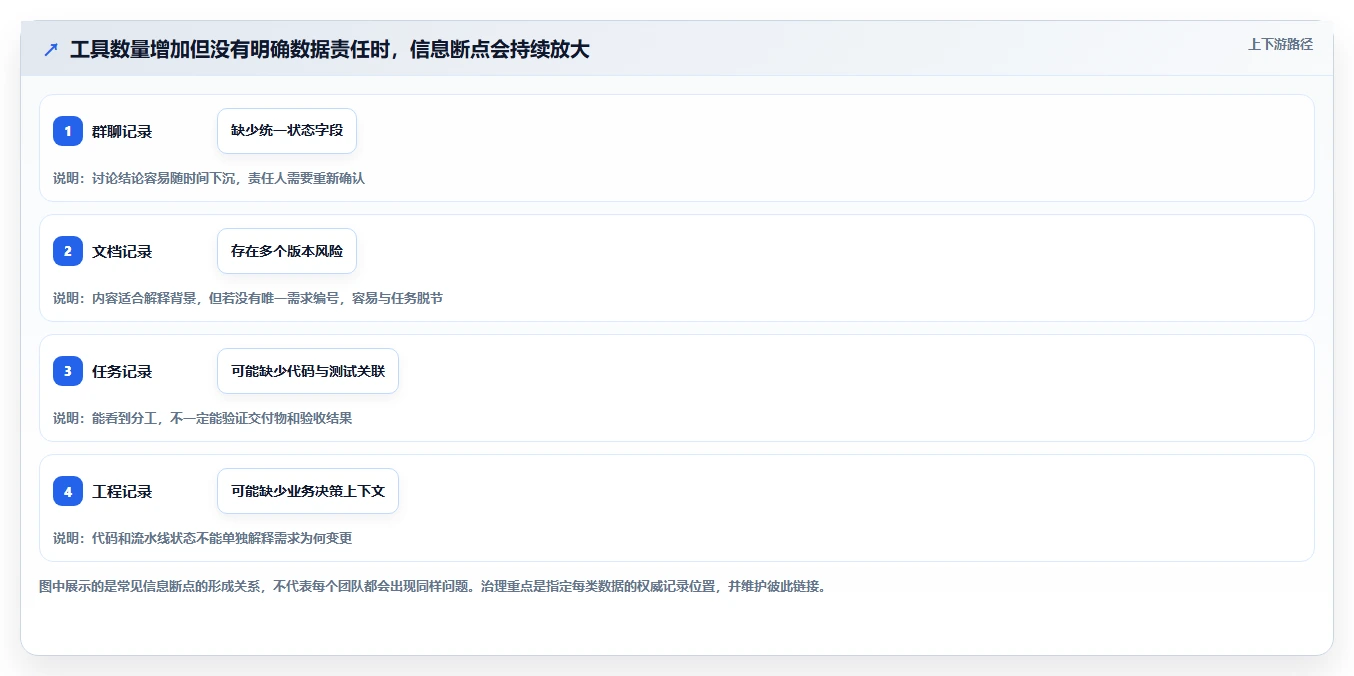This screenshot has height=676, width=1354.
Task: Select the 任务记录 label
Action: tap(122, 372)
